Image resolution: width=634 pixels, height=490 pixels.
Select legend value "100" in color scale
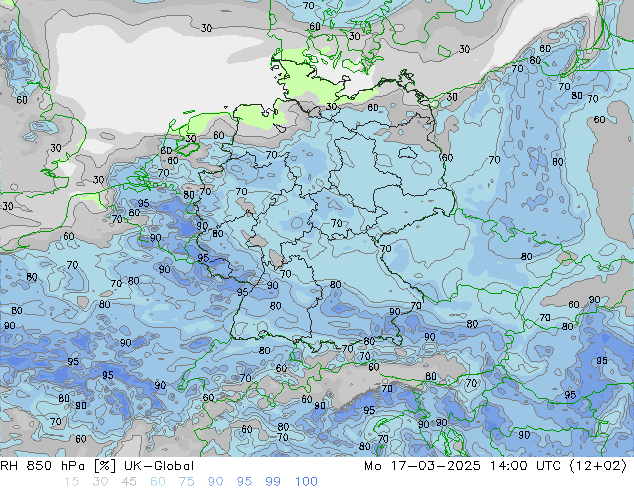click(306, 482)
